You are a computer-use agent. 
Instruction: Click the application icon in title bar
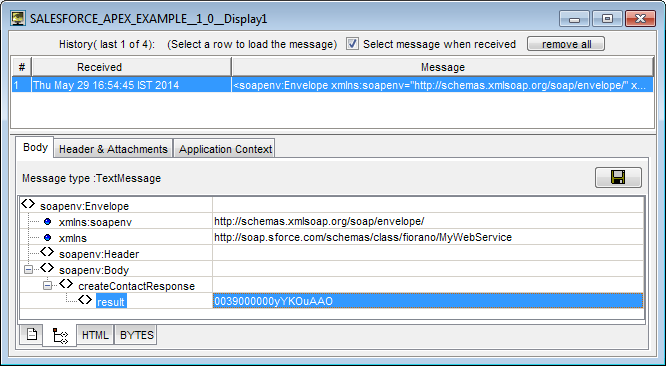click(x=18, y=19)
